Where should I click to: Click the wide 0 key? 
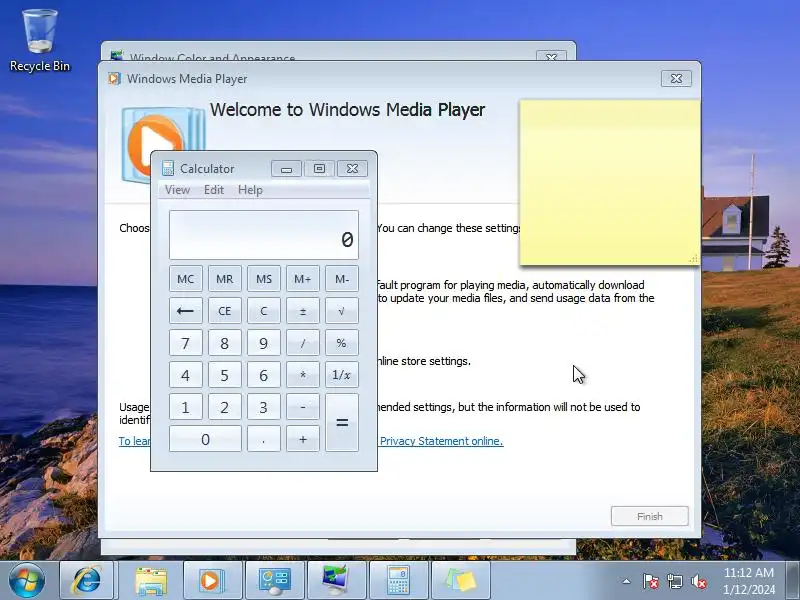(205, 439)
